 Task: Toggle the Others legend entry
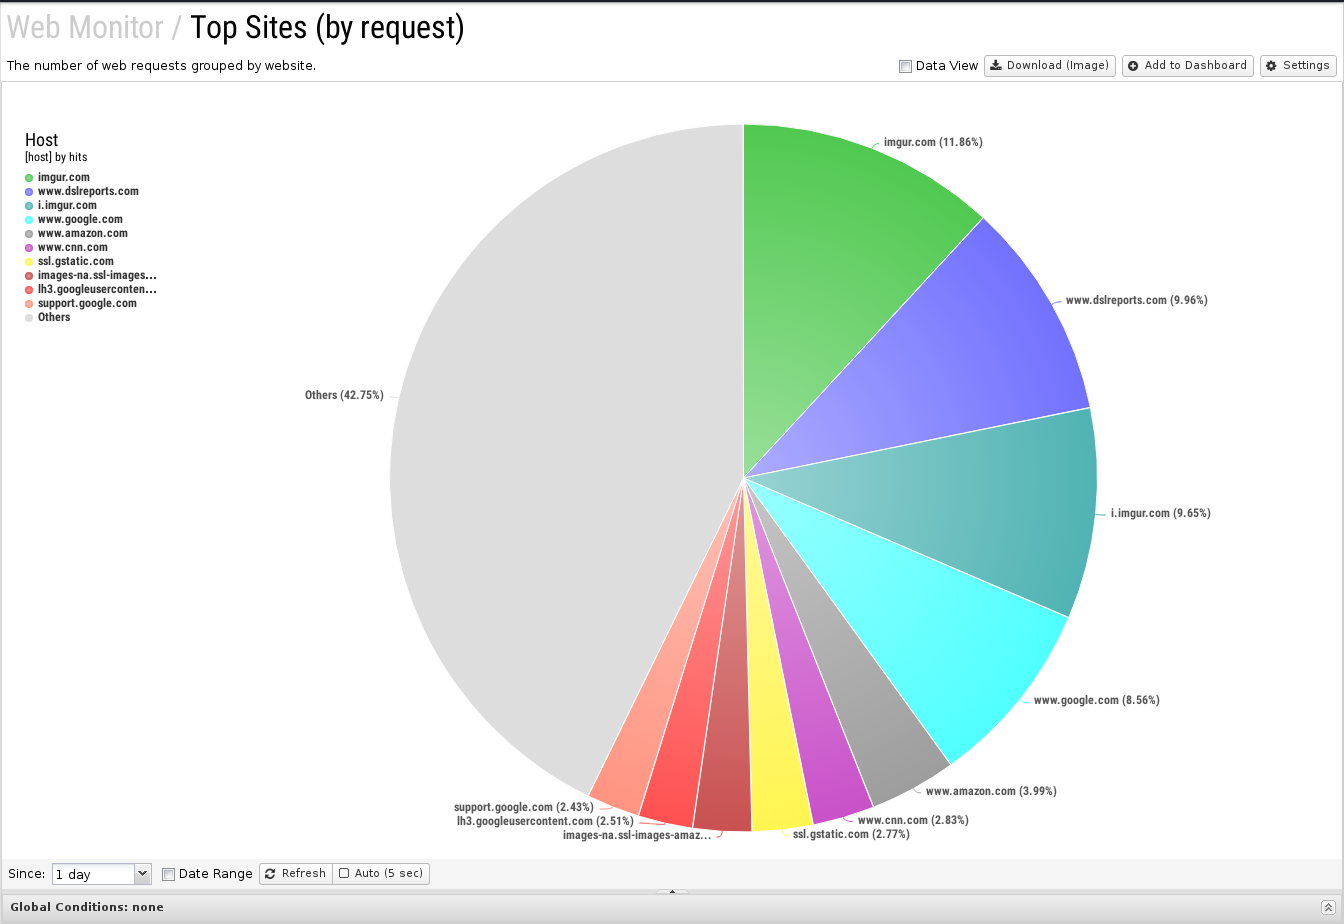click(x=48, y=317)
